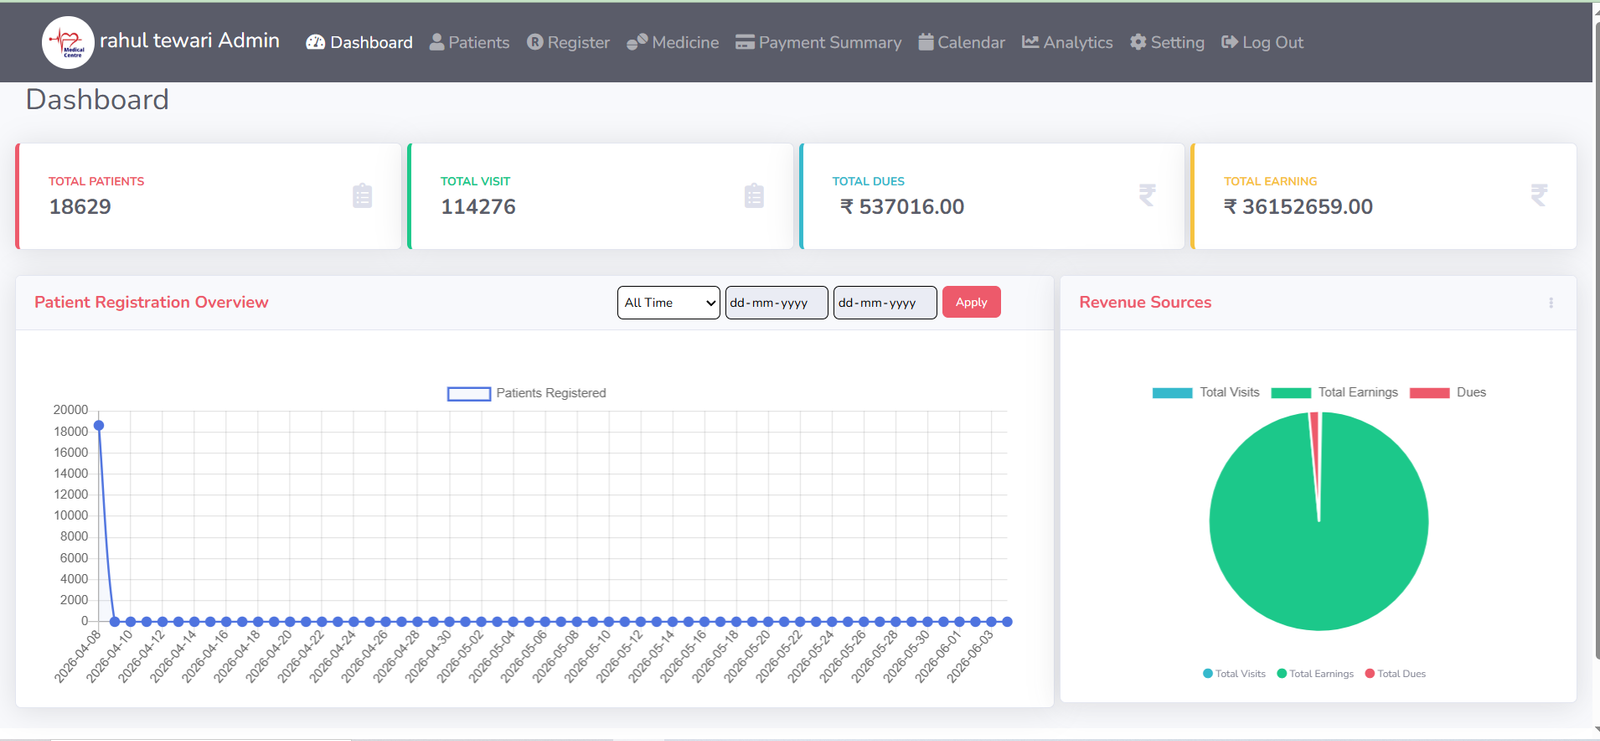
Task: Click the Log Out icon
Action: click(1230, 42)
